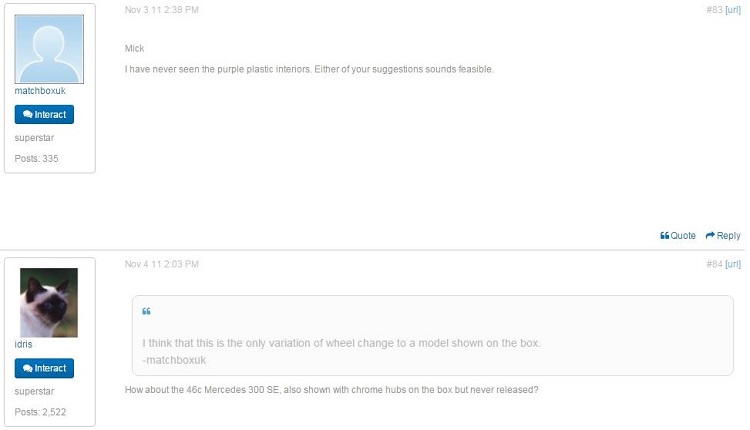Click speech bubble icon in matchboxuk's Interact button
Screen dimensions: 750x430
pos(28,114)
